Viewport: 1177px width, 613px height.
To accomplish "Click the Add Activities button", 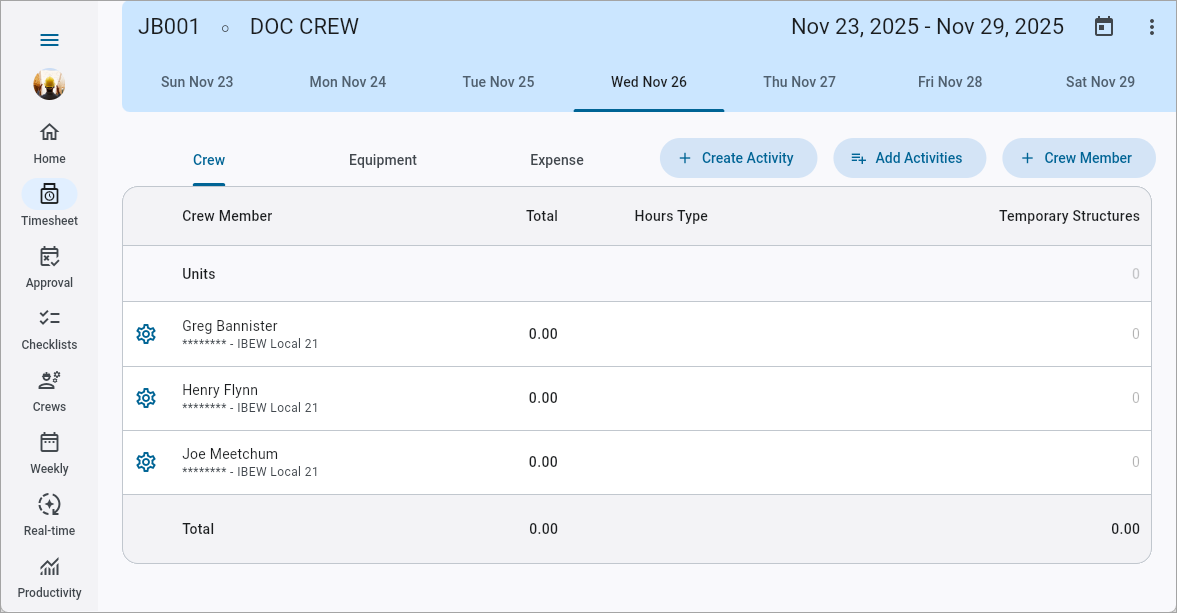I will point(909,157).
